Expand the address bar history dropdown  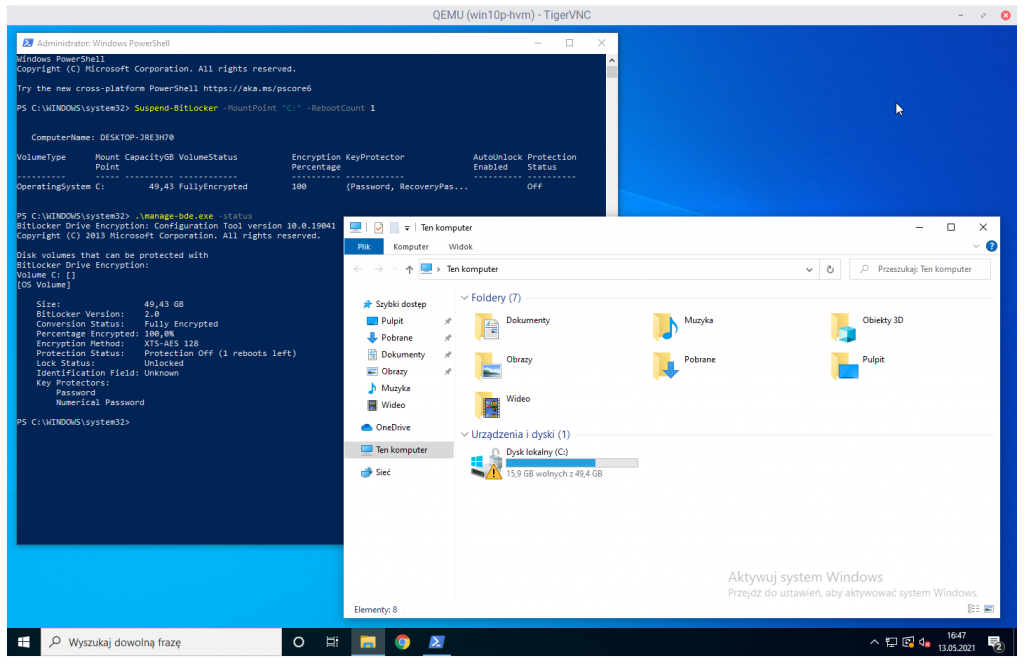[809, 269]
